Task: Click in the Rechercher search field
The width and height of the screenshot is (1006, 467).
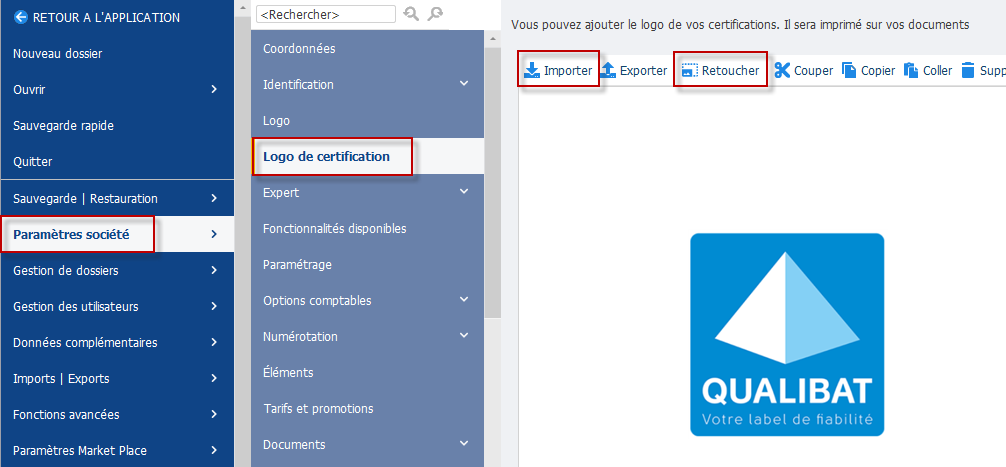Action: (x=326, y=14)
